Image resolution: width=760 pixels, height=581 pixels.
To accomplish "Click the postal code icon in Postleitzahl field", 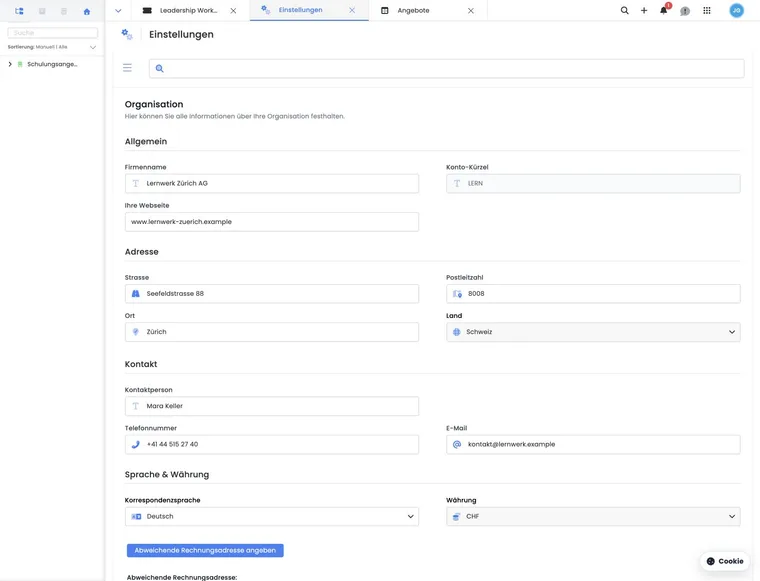I will coord(457,294).
